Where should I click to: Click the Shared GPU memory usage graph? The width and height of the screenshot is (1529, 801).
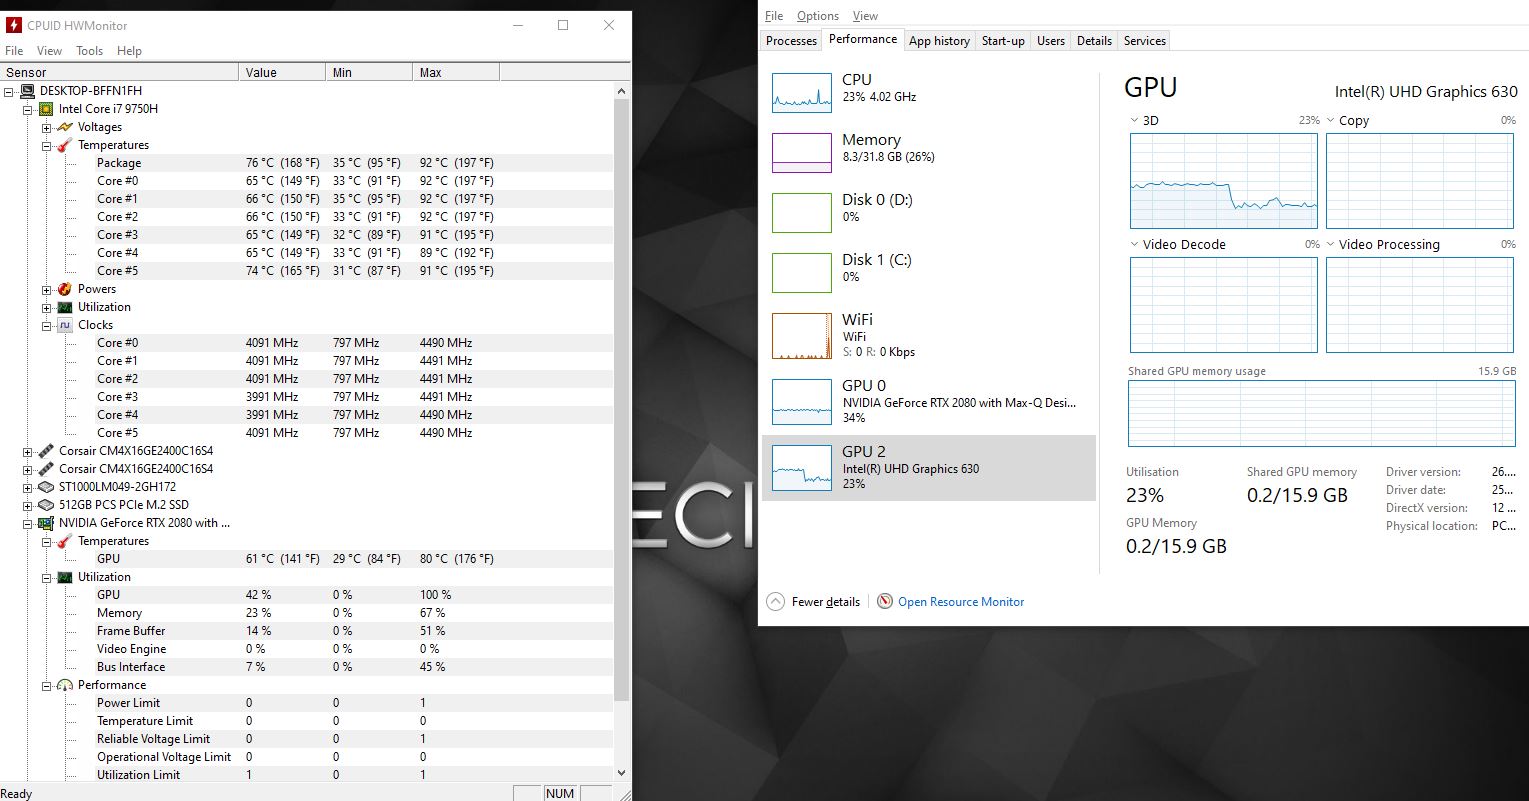coord(1322,413)
